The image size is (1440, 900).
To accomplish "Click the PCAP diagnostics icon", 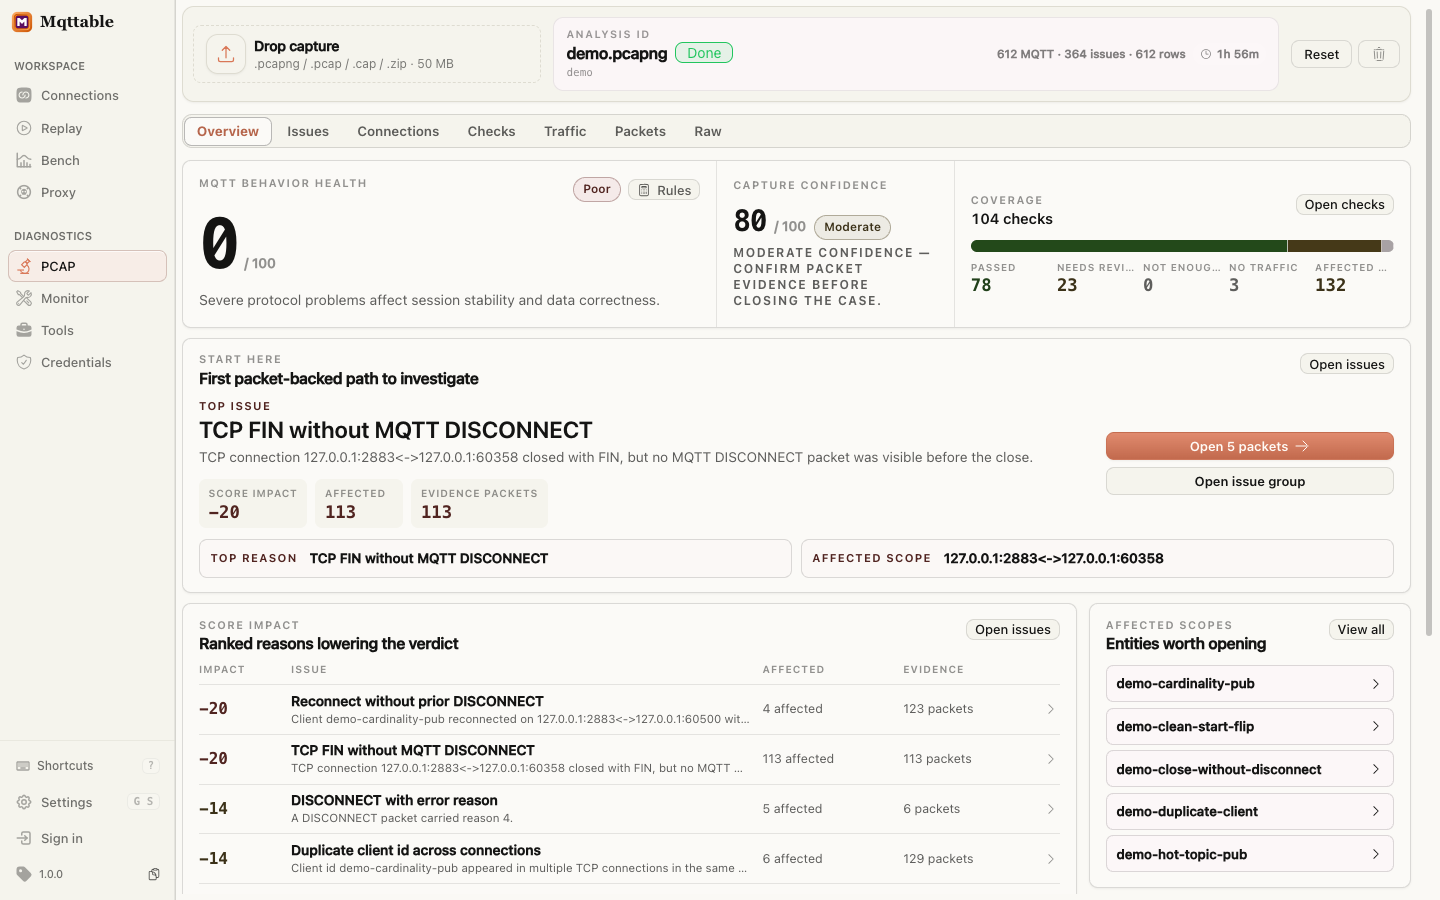I will click(x=24, y=266).
